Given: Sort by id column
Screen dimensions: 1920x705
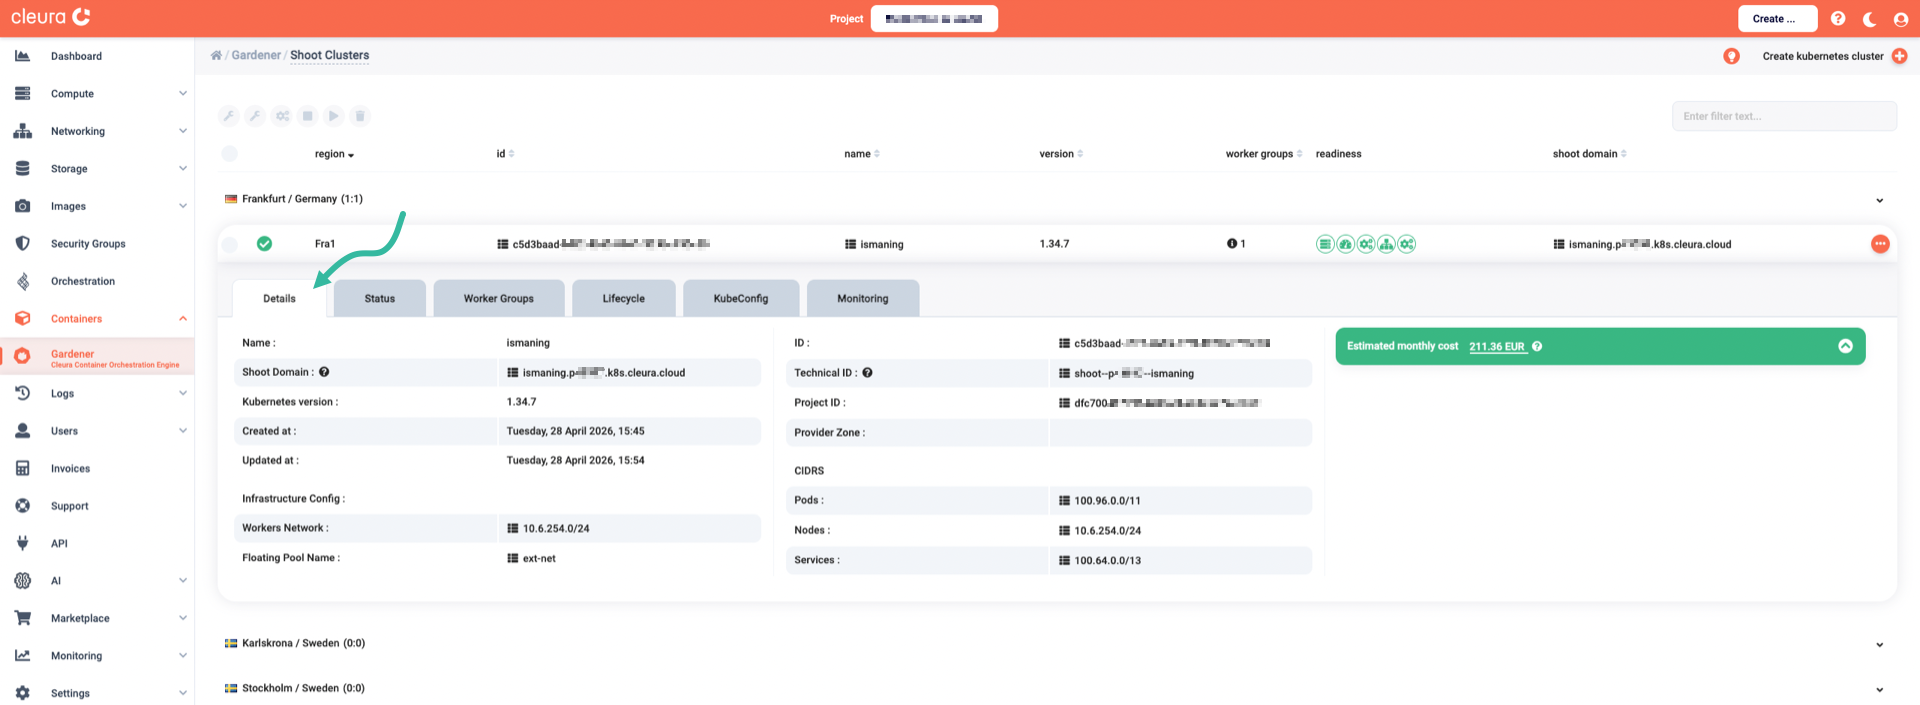Looking at the screenshot, I should [x=505, y=154].
